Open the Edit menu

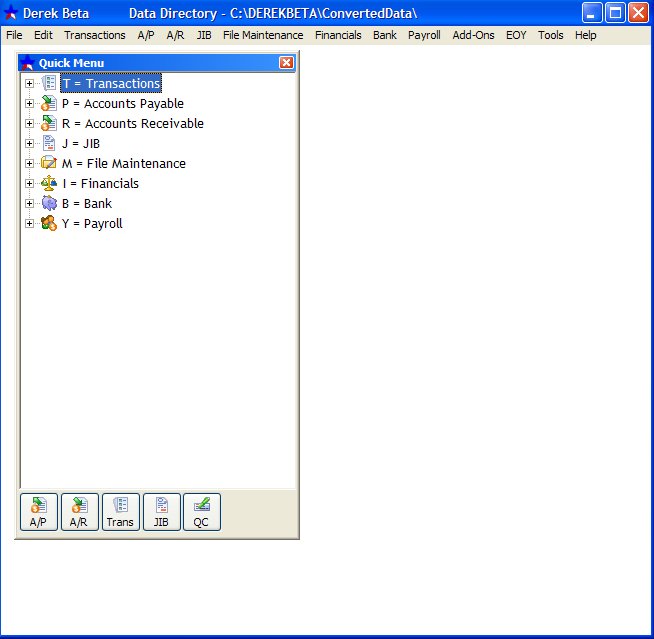pyautogui.click(x=43, y=35)
